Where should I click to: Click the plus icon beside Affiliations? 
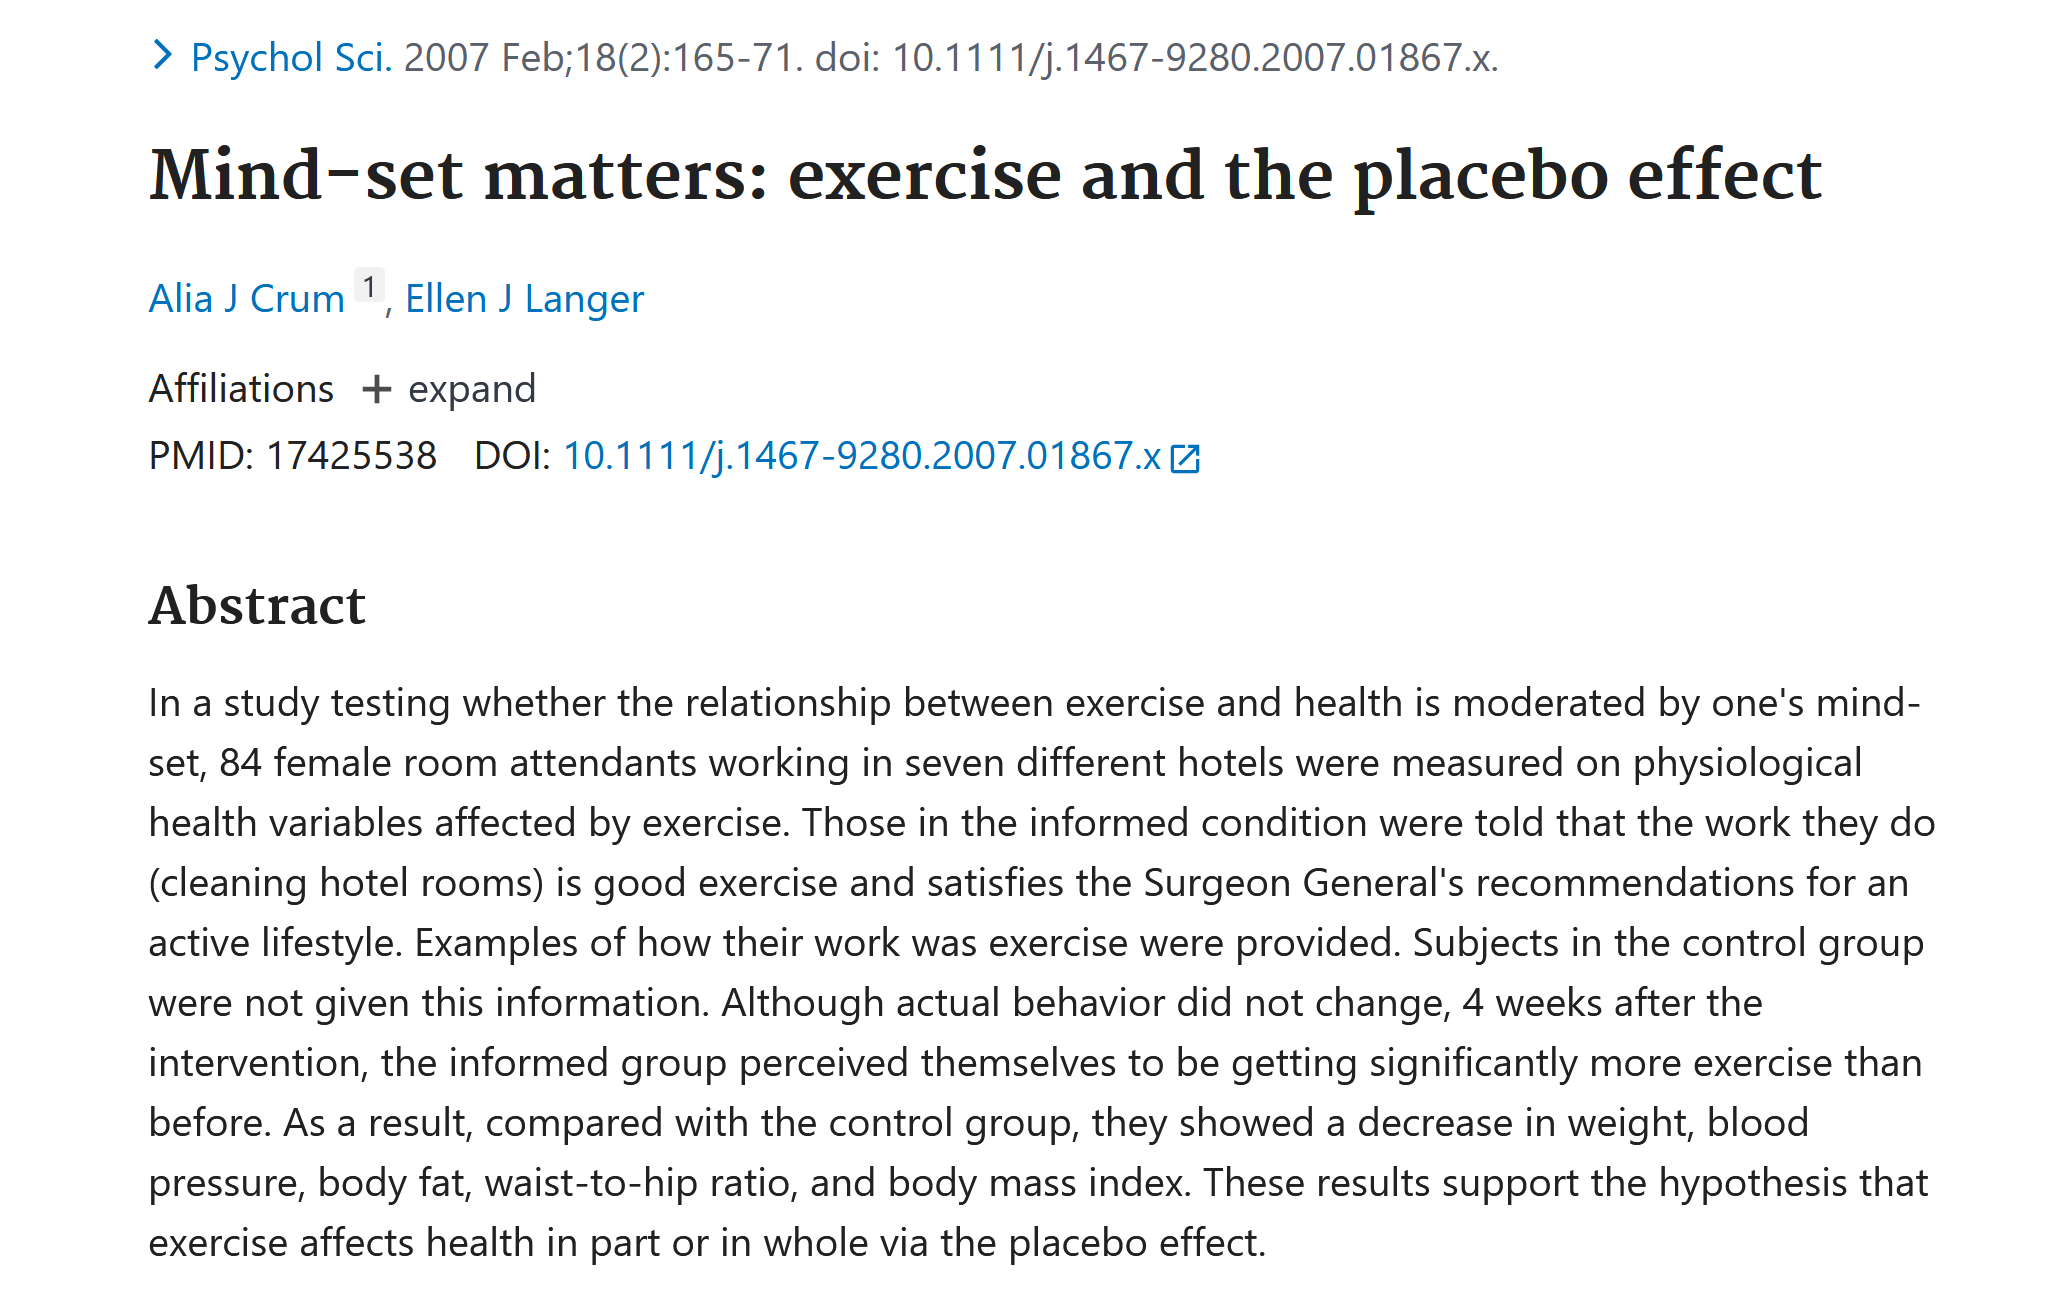[x=376, y=389]
